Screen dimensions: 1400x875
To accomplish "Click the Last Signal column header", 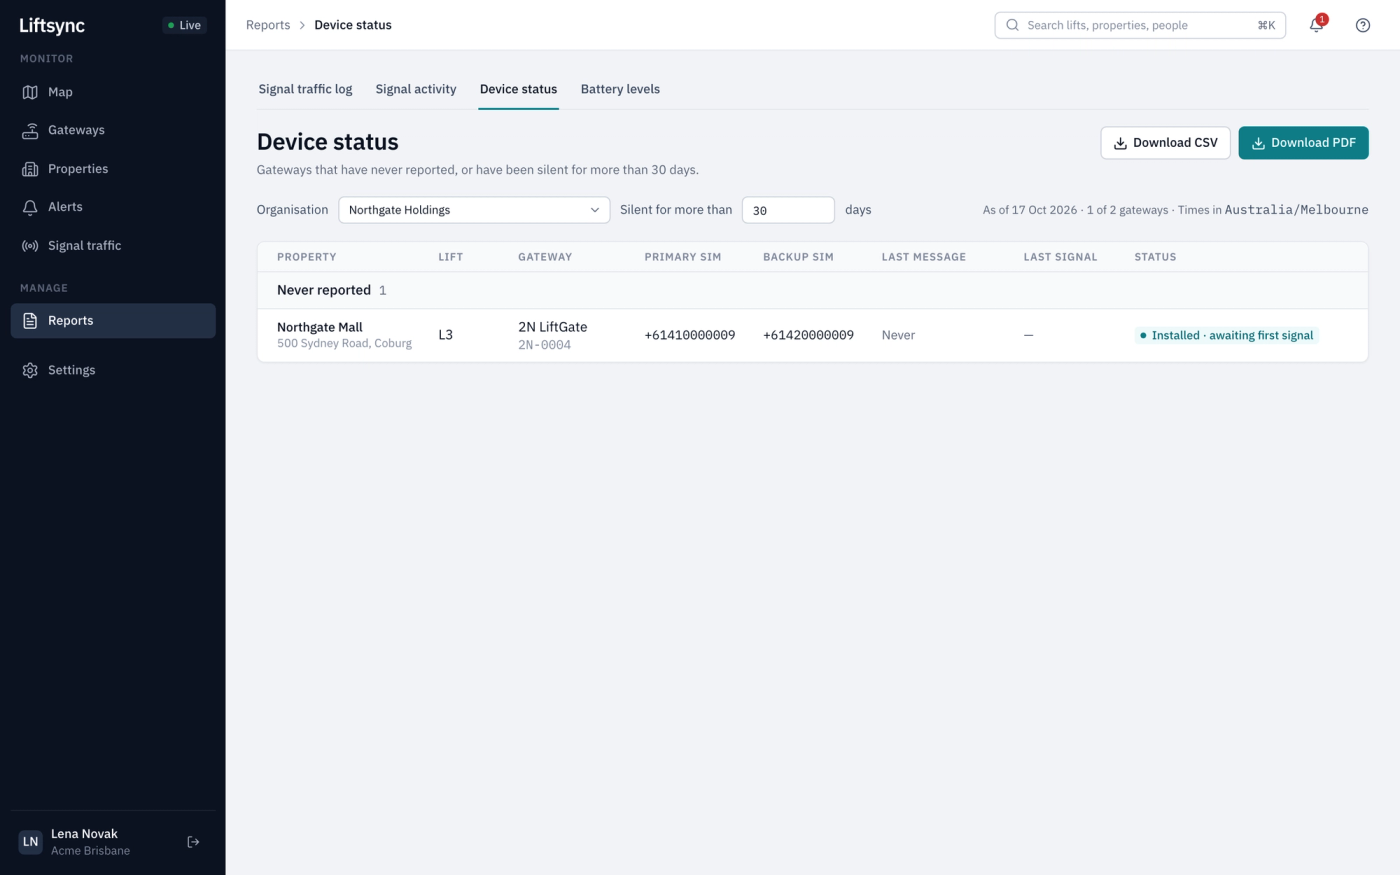I will [1060, 257].
